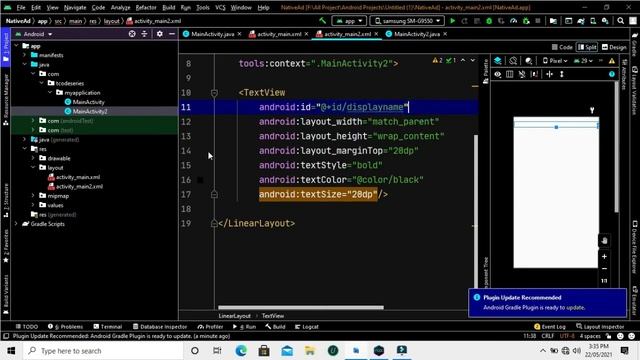Close the activity_main2.xml tab
Image resolution: width=640 pixels, height=360 pixels.
[x=376, y=34]
